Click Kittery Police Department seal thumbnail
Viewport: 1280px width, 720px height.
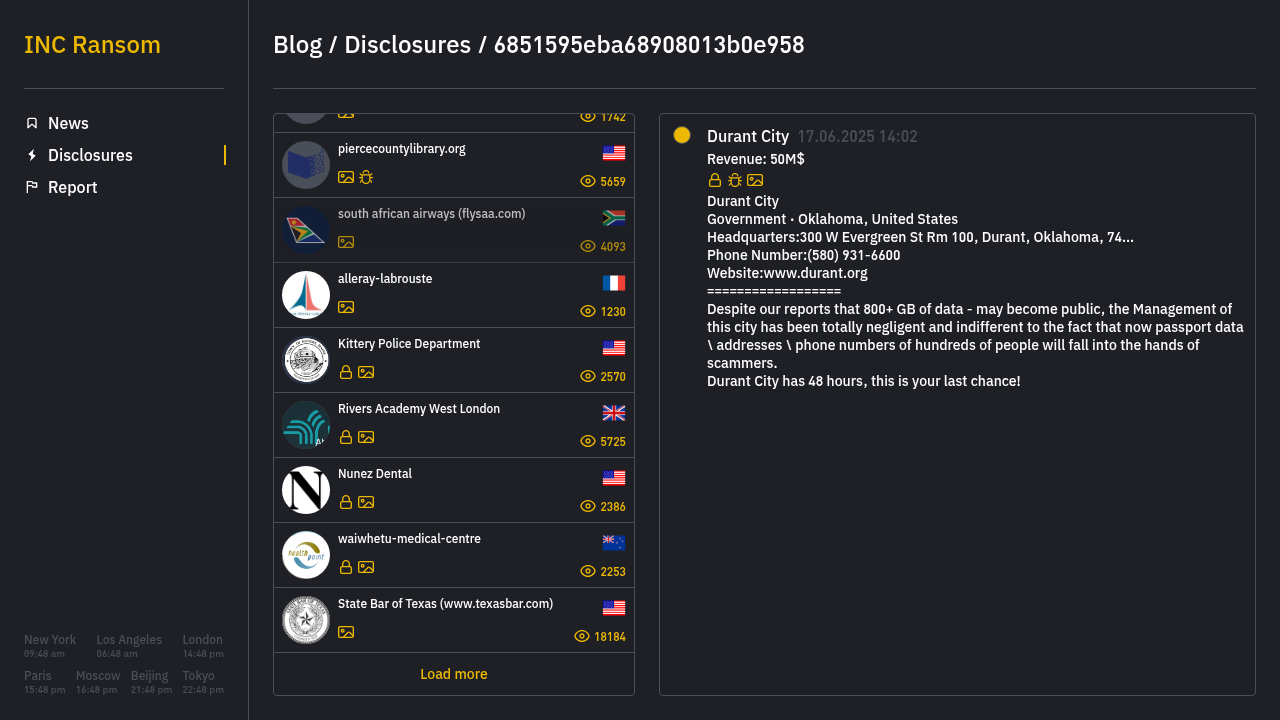pyautogui.click(x=306, y=360)
